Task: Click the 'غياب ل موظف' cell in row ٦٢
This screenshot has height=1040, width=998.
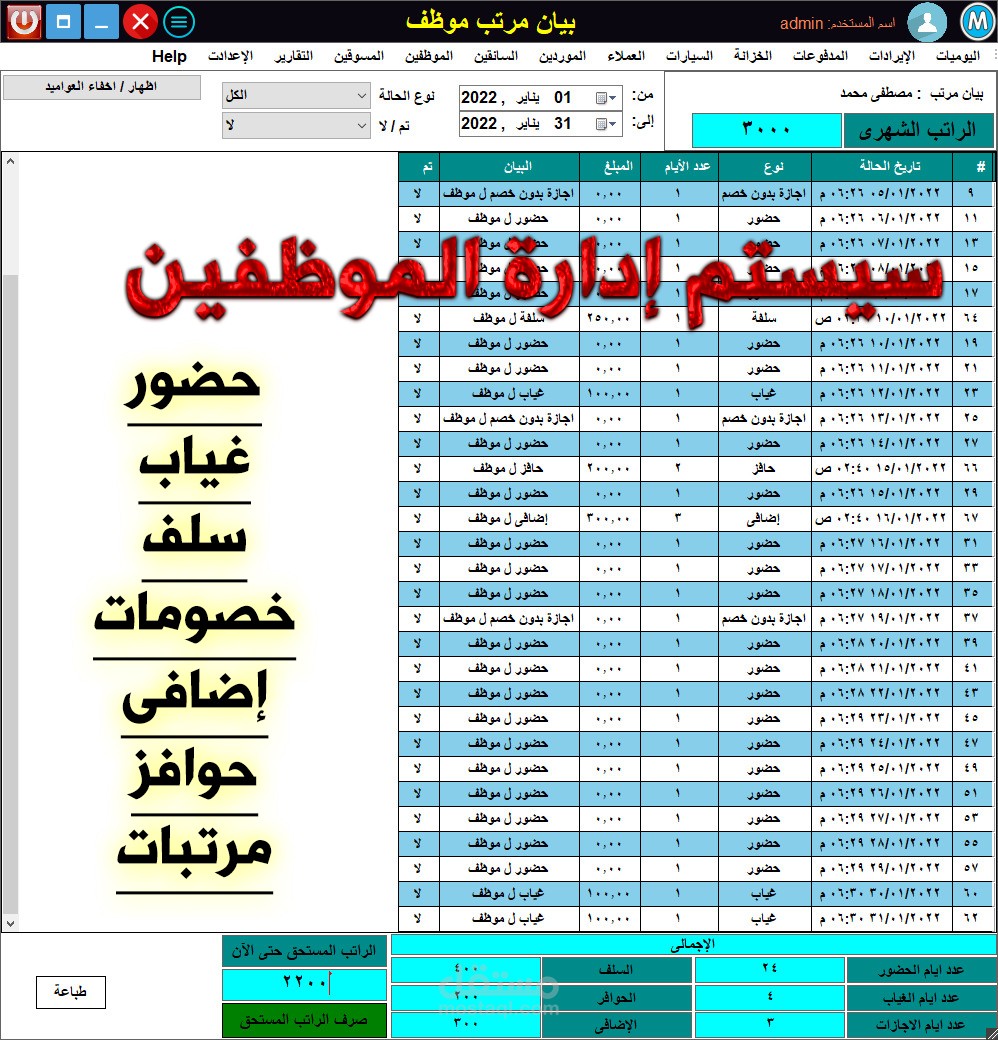Action: point(509,919)
